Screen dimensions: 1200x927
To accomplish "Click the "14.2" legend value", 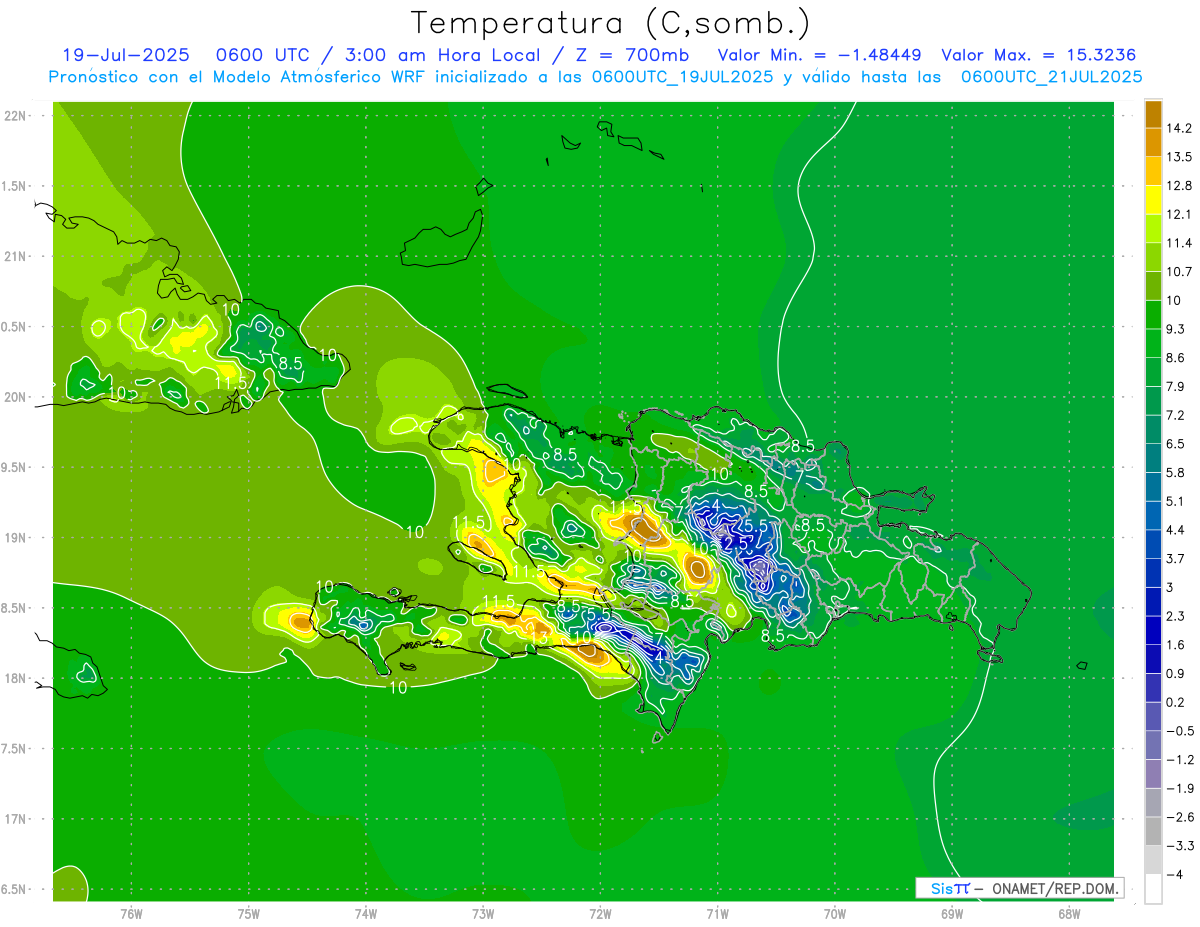I will click(x=1178, y=128).
